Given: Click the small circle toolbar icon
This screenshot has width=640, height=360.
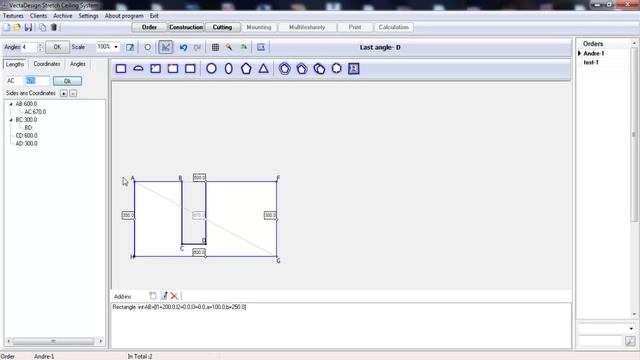Looking at the screenshot, I should (147, 47).
